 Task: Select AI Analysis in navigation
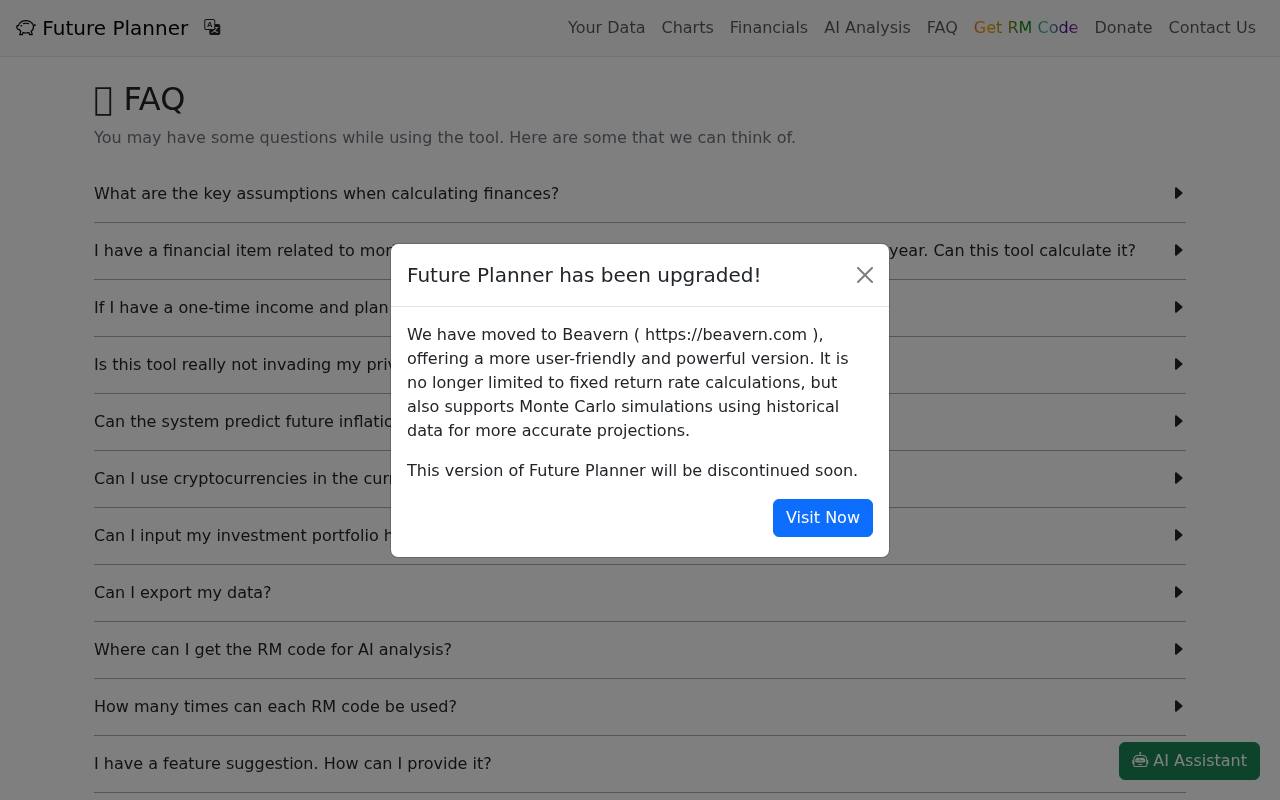point(867,28)
